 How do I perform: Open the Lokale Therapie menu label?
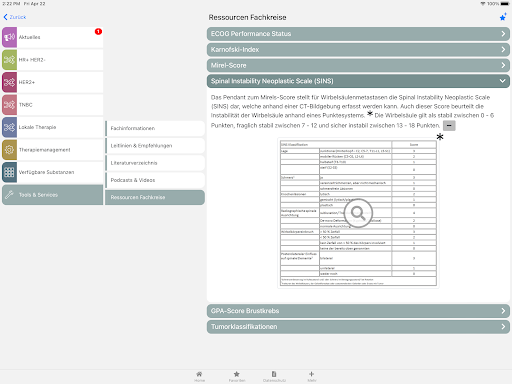click(x=37, y=127)
